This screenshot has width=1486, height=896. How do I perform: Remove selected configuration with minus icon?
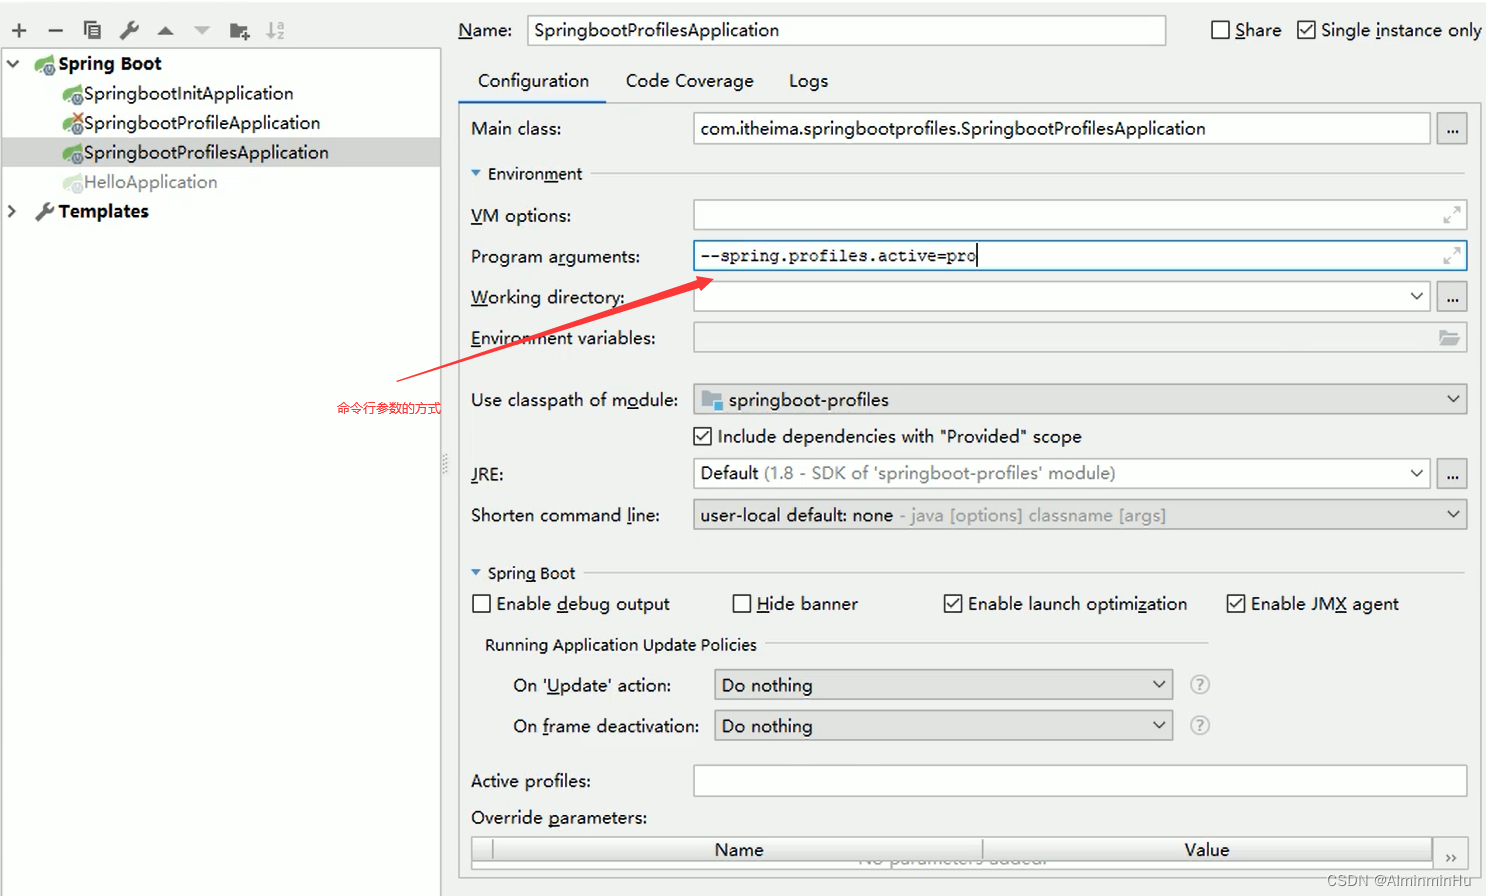(x=55, y=31)
